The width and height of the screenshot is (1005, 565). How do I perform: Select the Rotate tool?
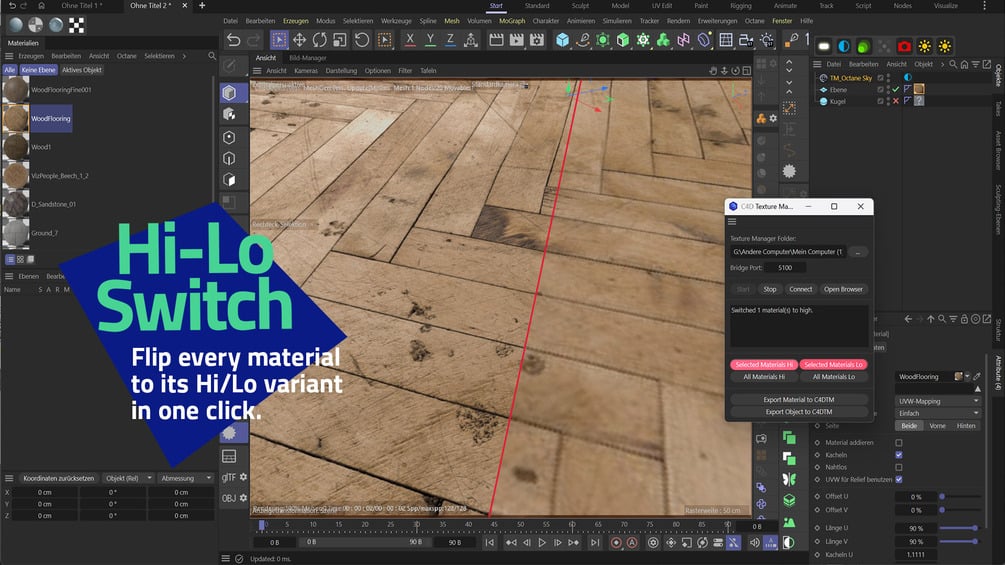(x=319, y=40)
